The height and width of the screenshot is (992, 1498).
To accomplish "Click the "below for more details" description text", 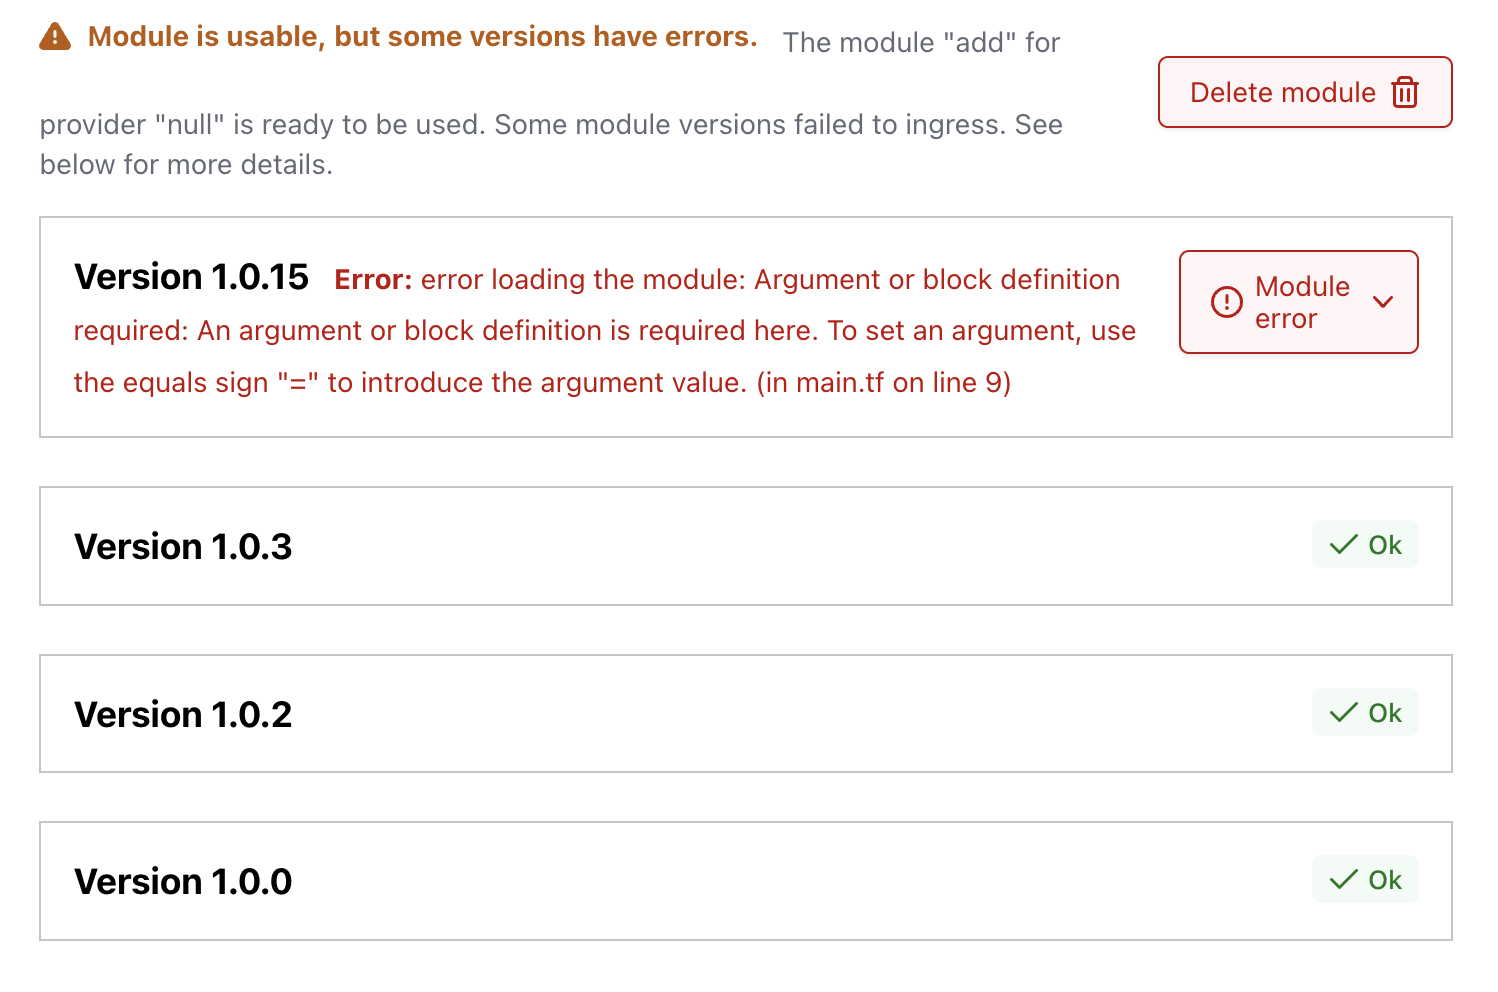I will tap(186, 165).
